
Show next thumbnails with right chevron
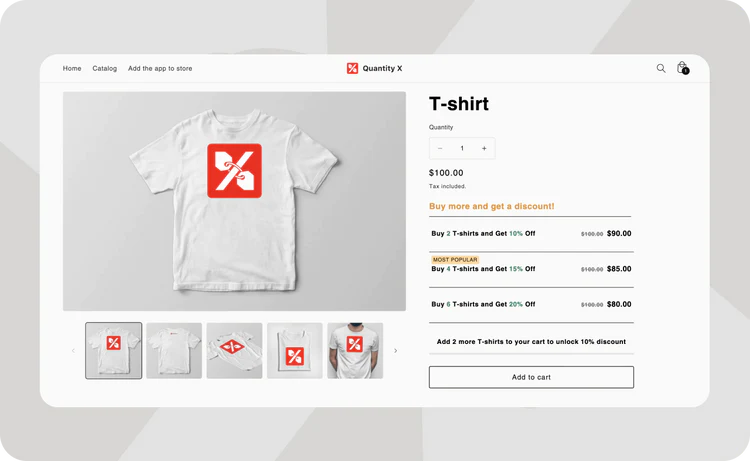(396, 351)
